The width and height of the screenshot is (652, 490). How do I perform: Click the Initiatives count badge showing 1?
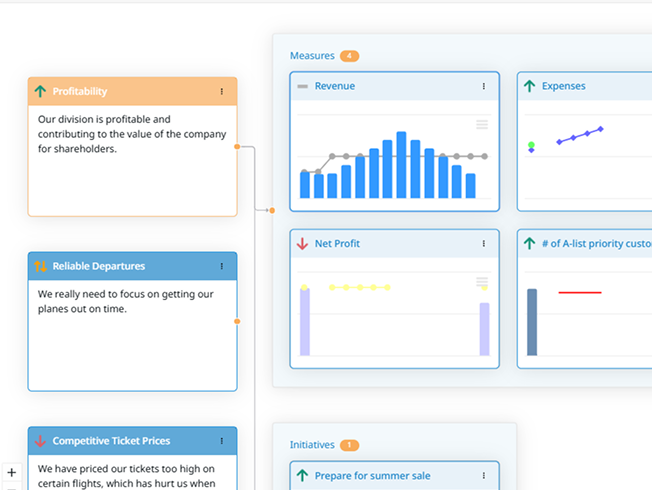pyautogui.click(x=349, y=445)
